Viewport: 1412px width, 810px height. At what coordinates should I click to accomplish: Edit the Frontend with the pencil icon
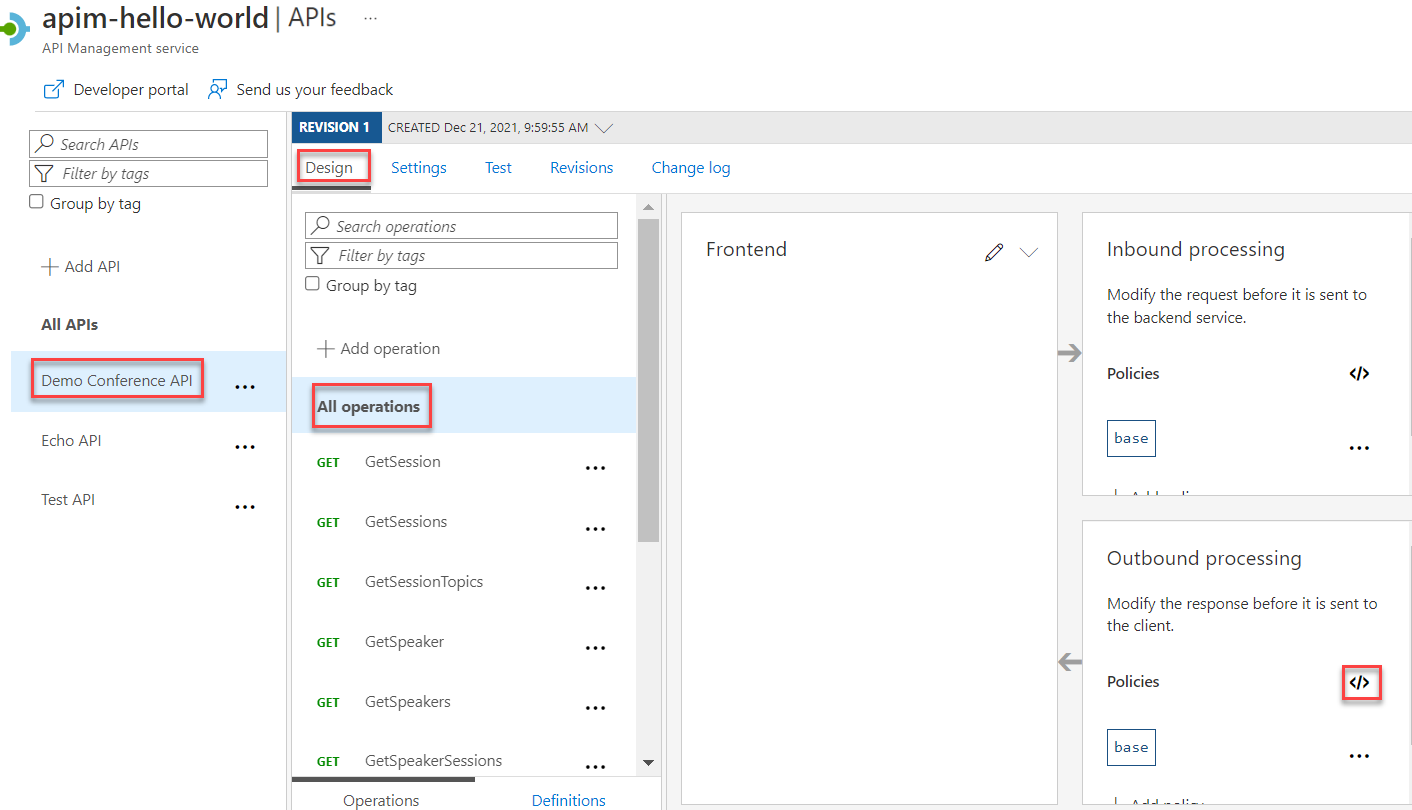(993, 253)
